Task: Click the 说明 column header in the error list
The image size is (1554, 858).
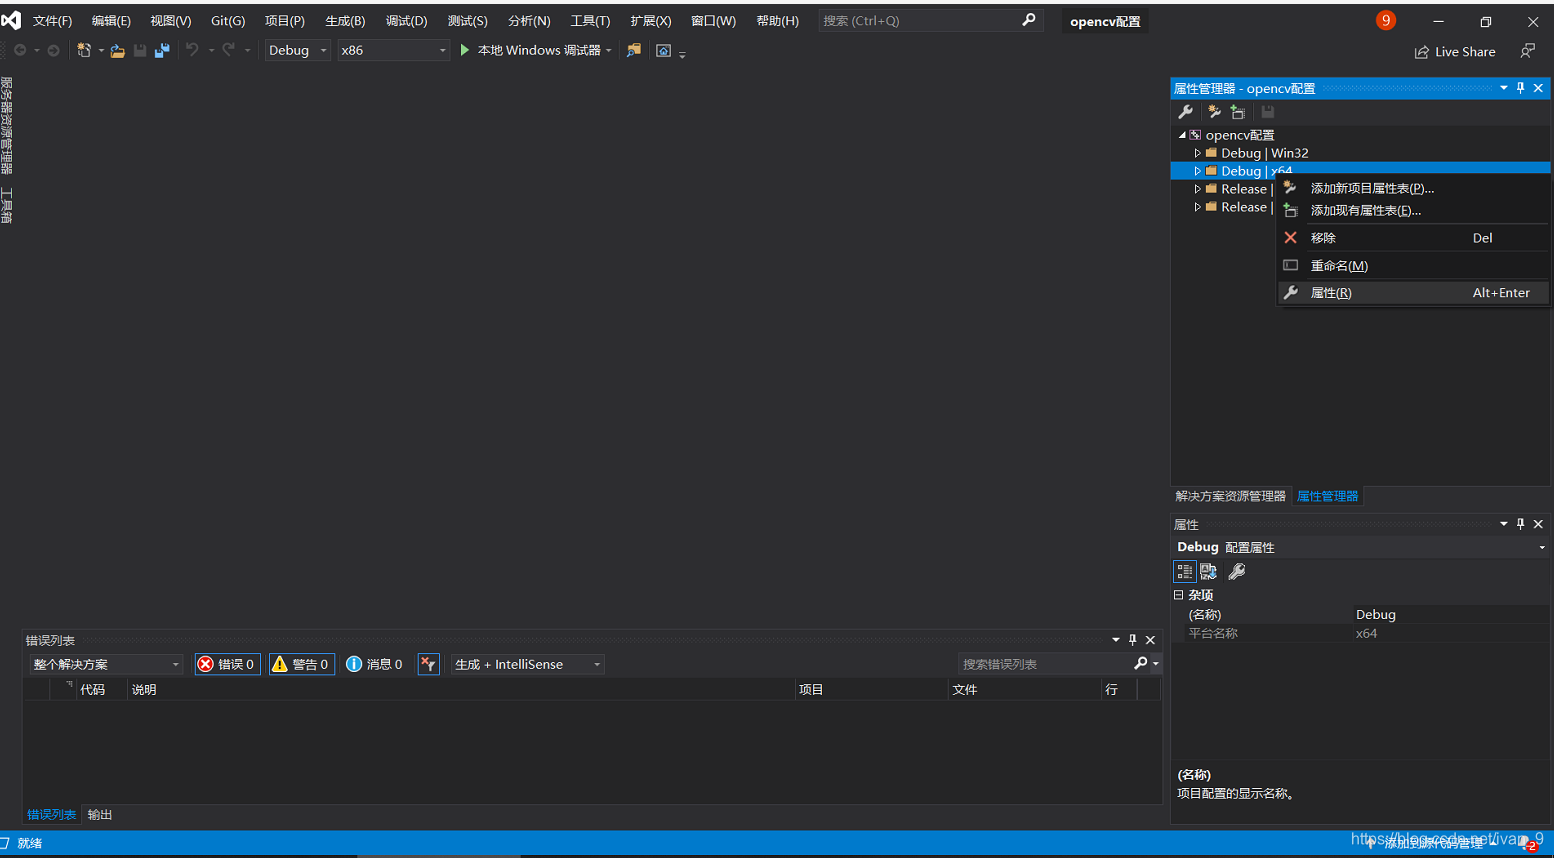Action: 461,690
